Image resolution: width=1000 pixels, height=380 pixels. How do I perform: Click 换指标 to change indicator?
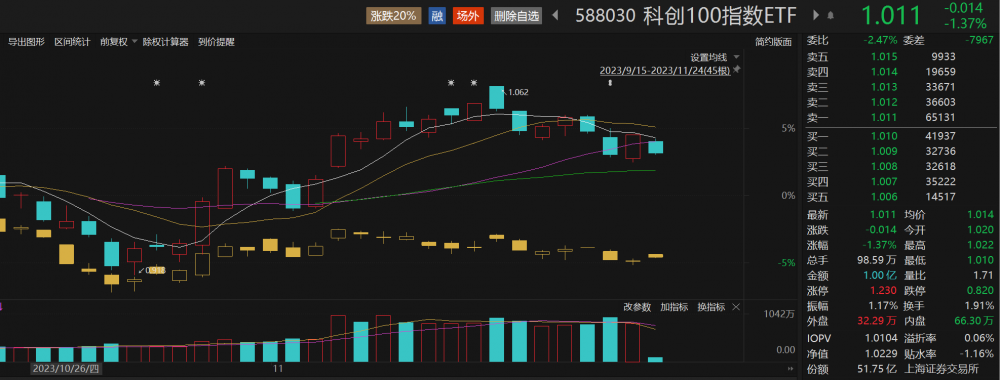point(711,307)
